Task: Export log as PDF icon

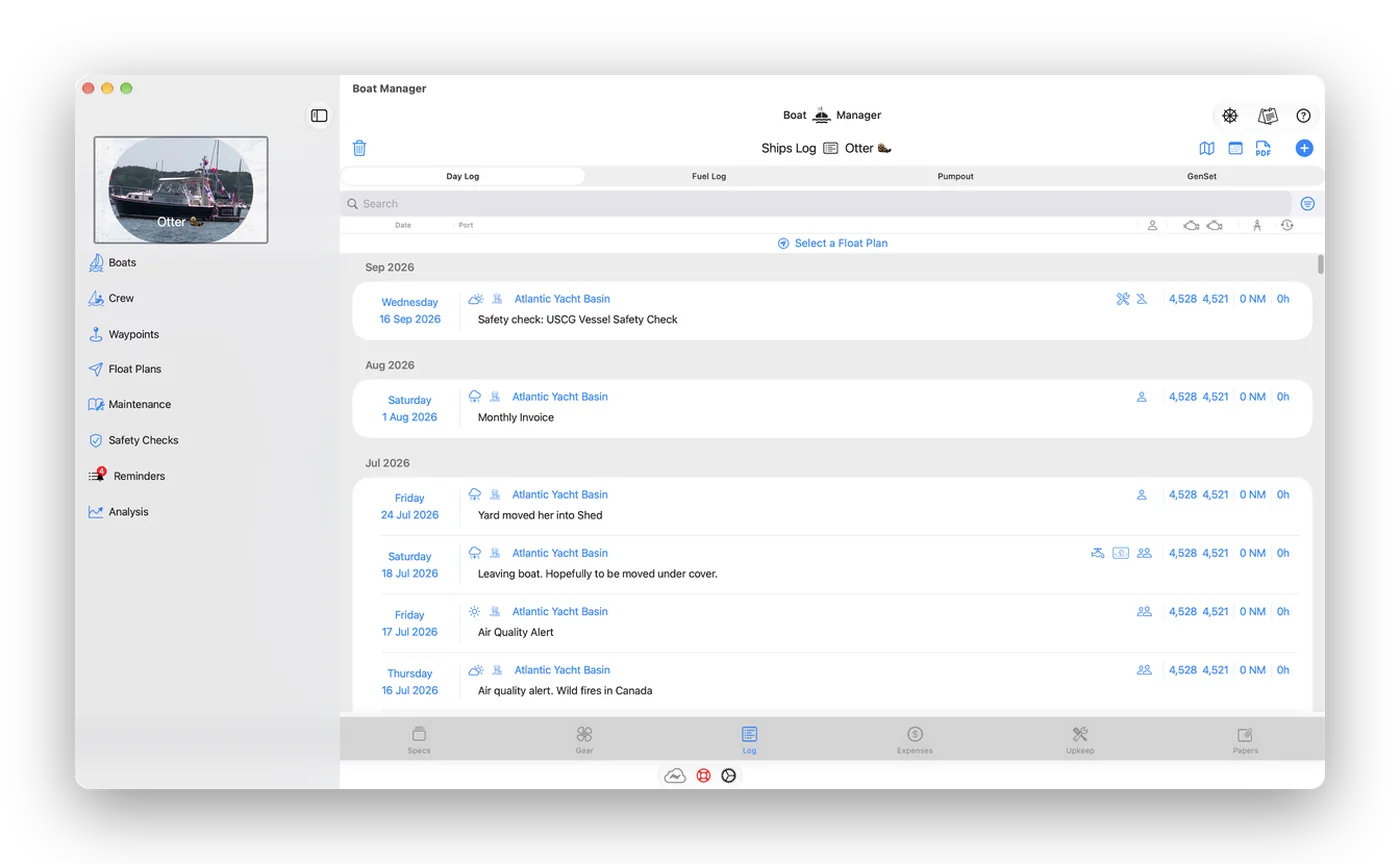Action: [x=1263, y=148]
